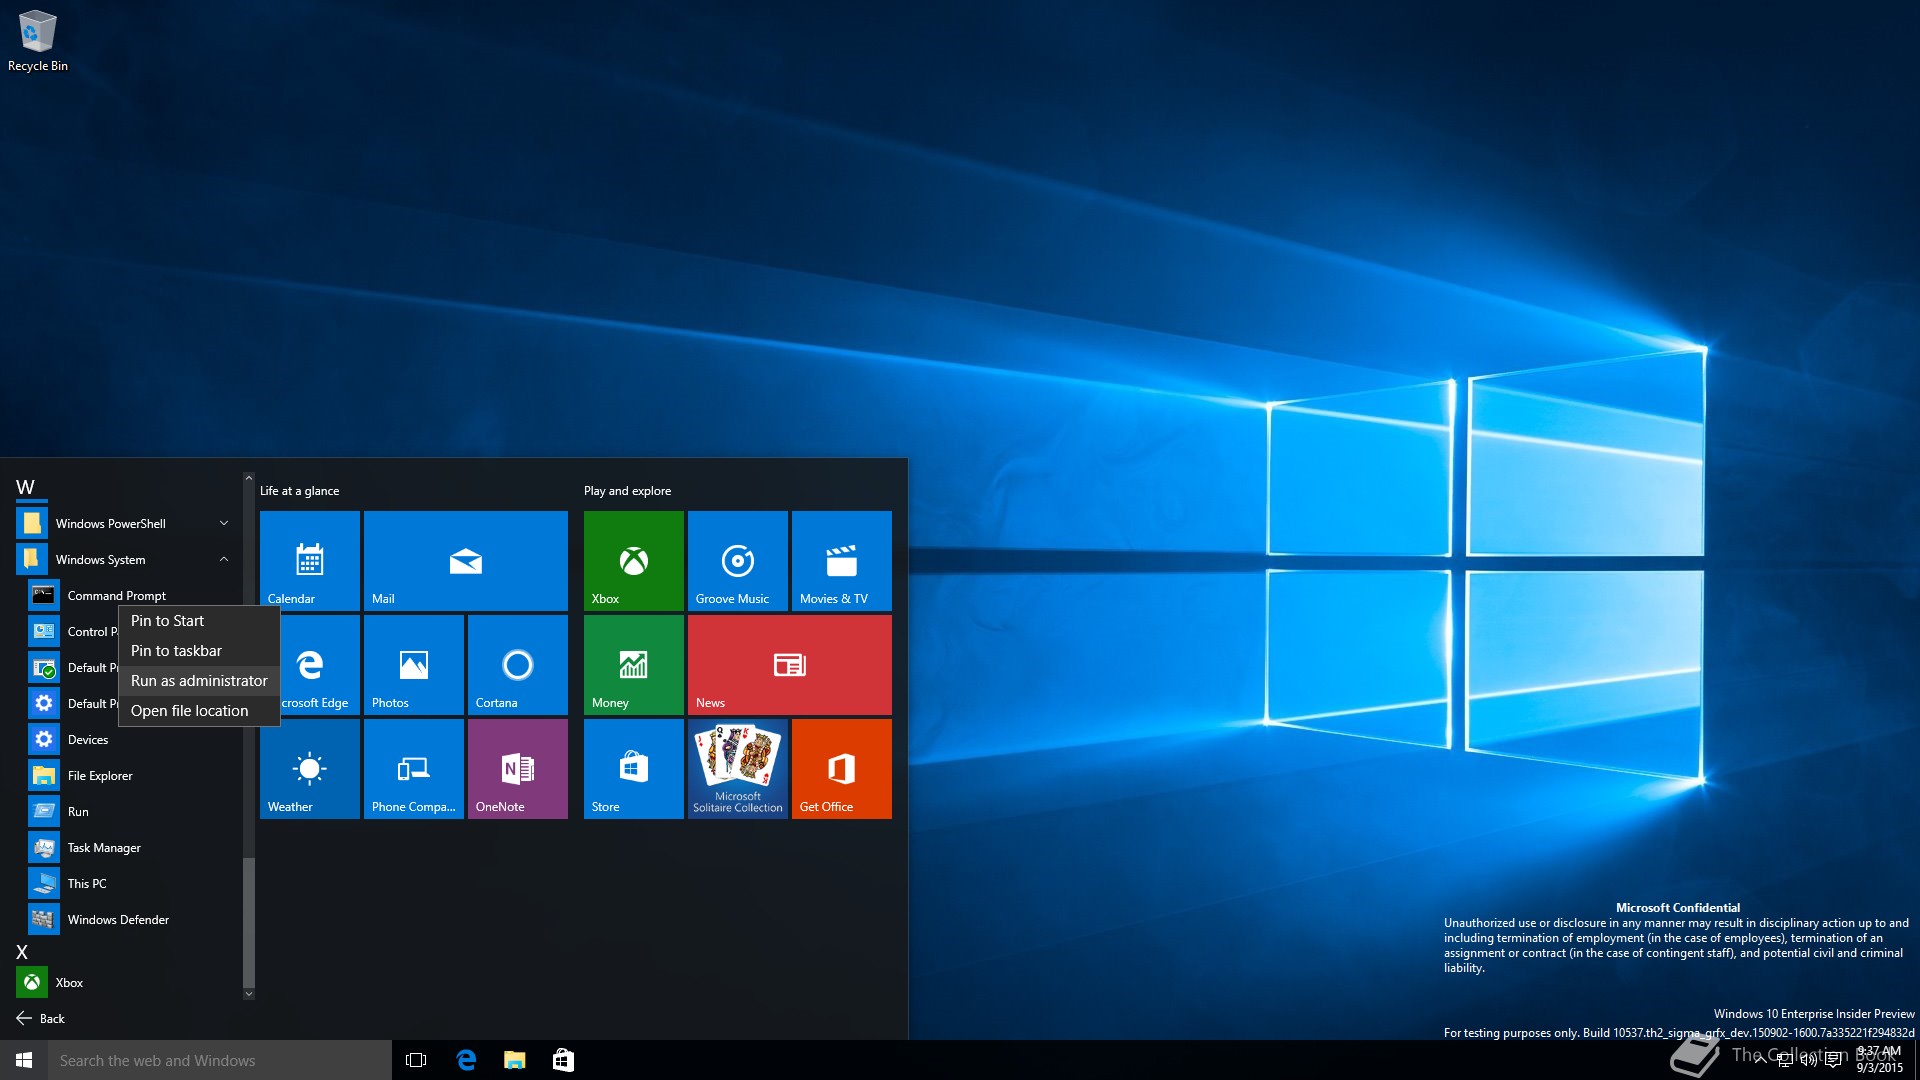The width and height of the screenshot is (1920, 1080).
Task: Click the Windows Start button
Action: 24,1060
